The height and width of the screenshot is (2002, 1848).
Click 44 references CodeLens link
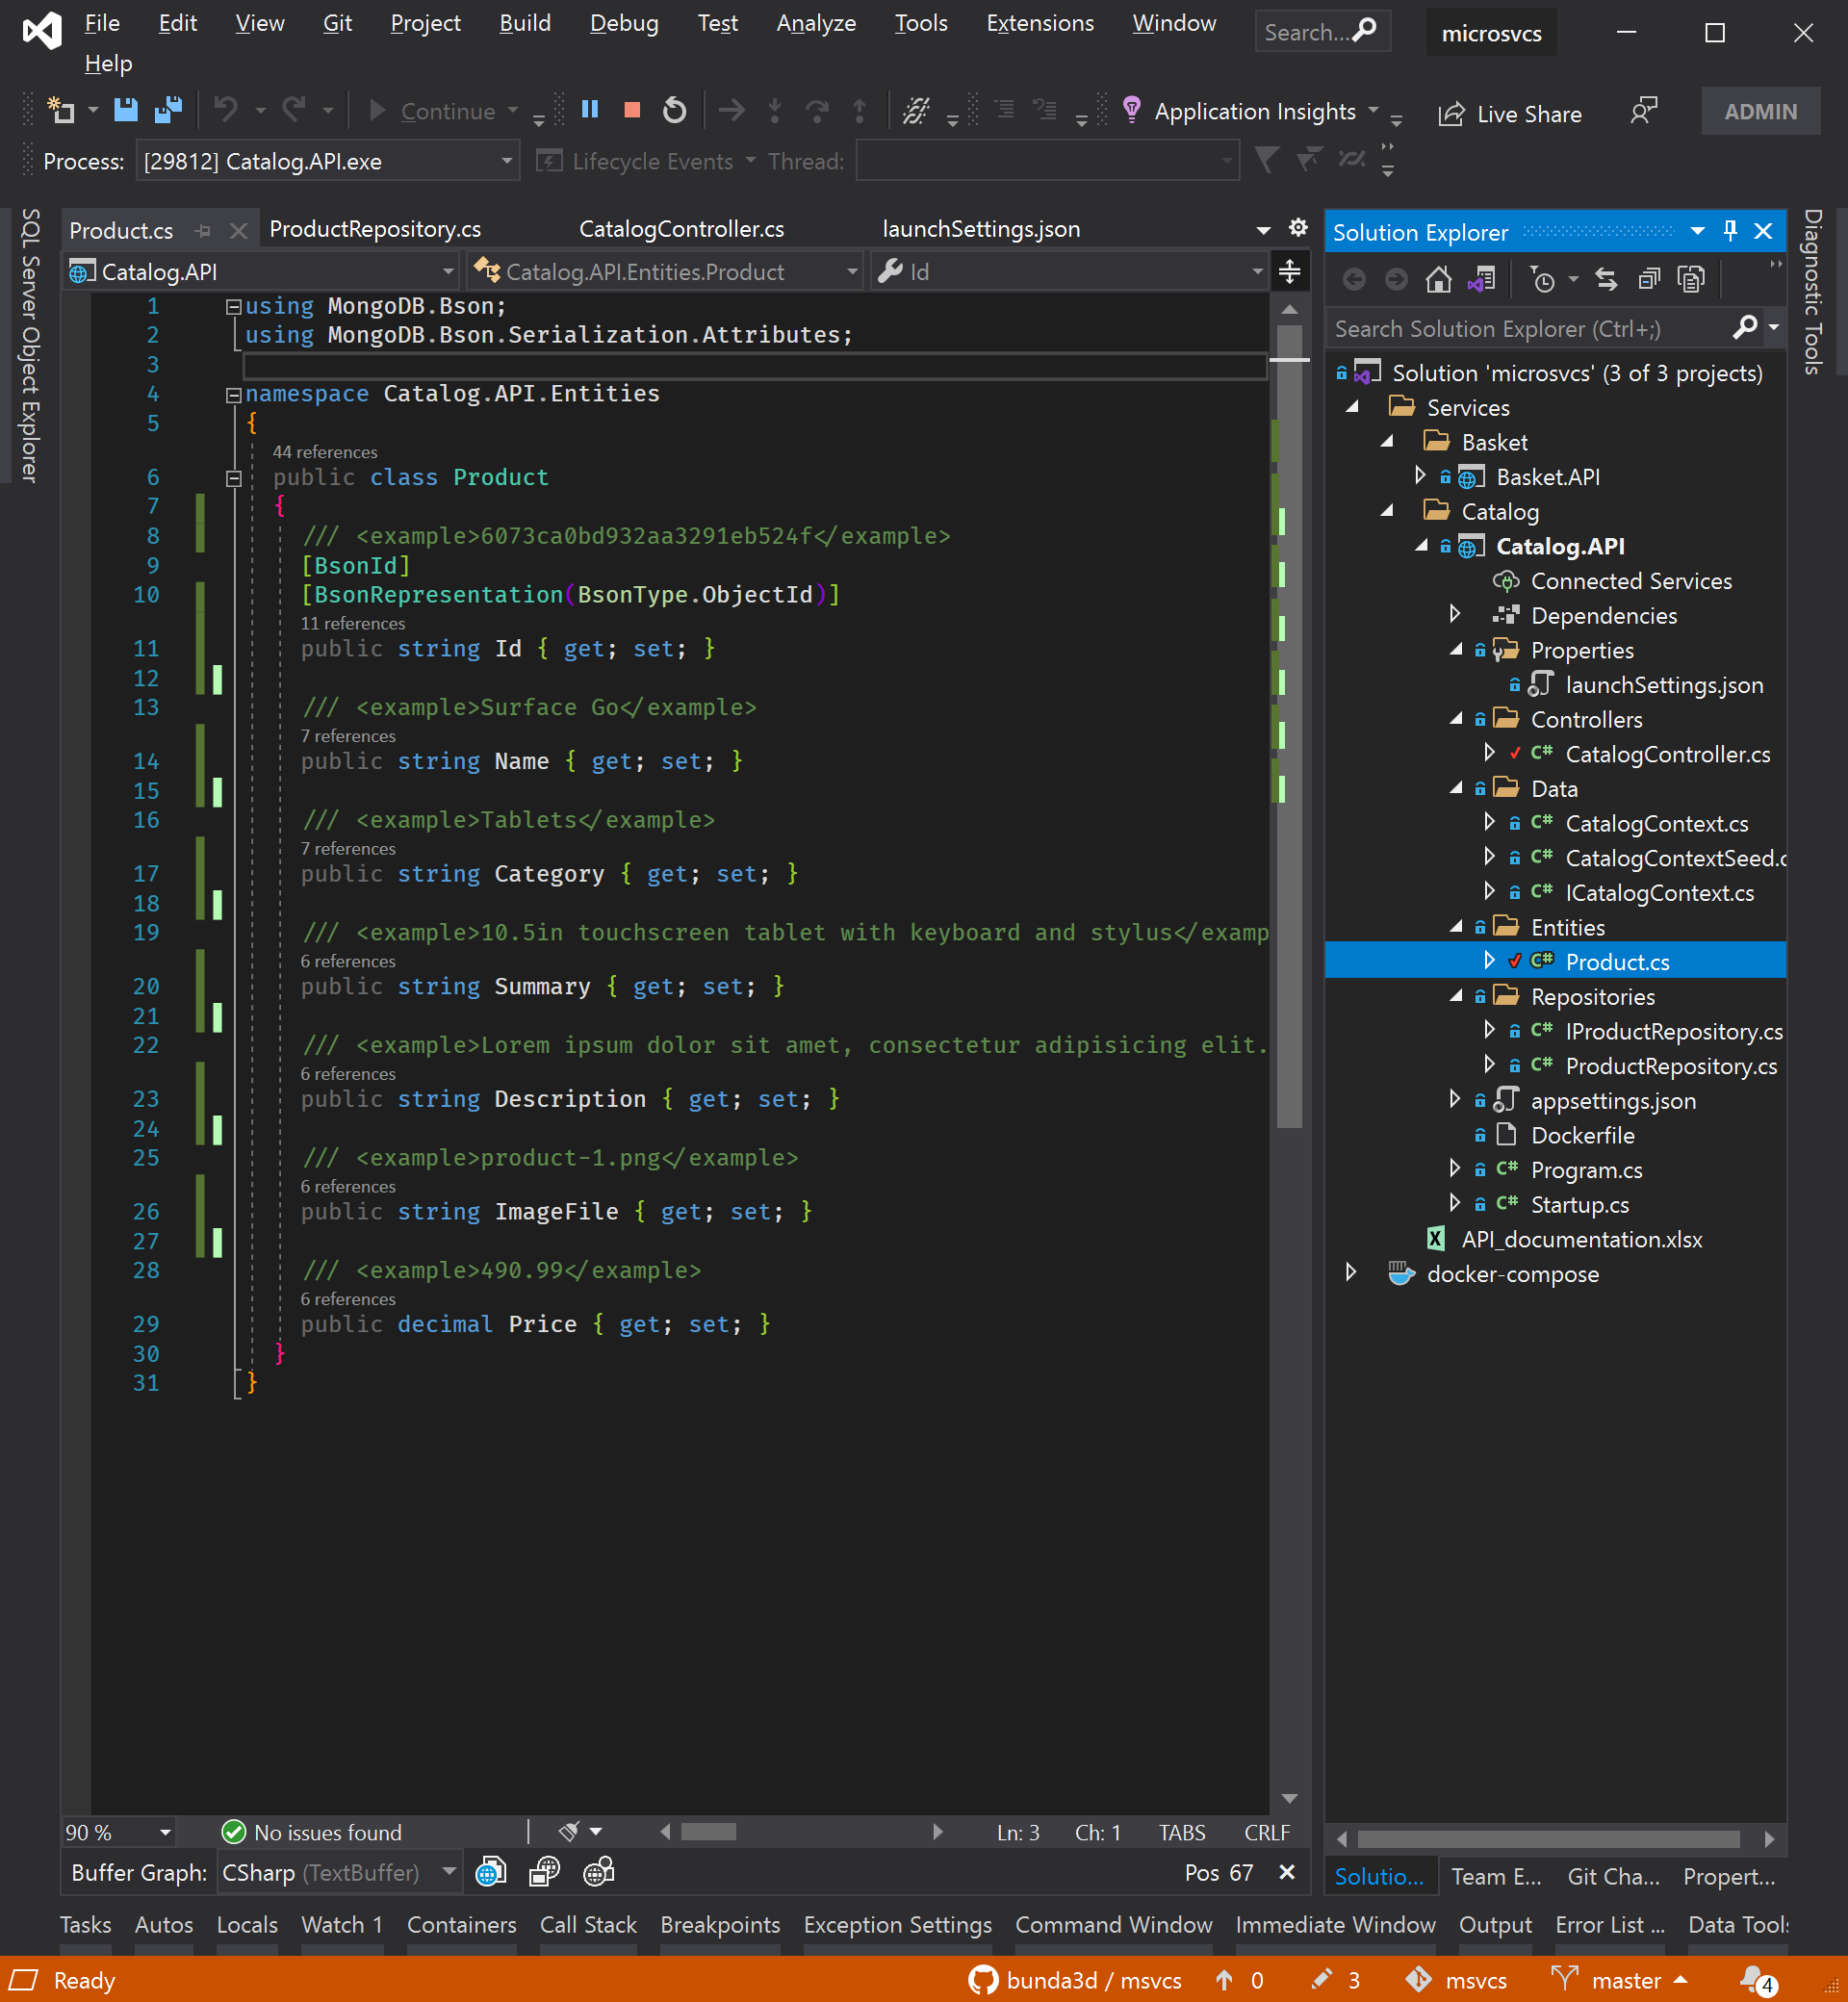(x=325, y=452)
